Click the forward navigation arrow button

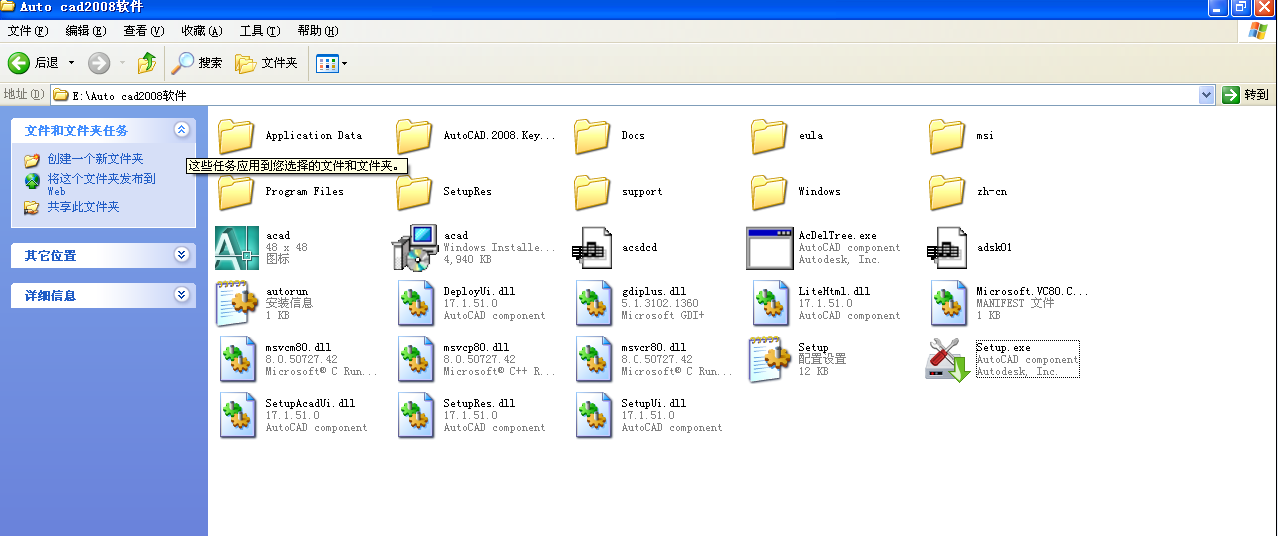(x=99, y=63)
